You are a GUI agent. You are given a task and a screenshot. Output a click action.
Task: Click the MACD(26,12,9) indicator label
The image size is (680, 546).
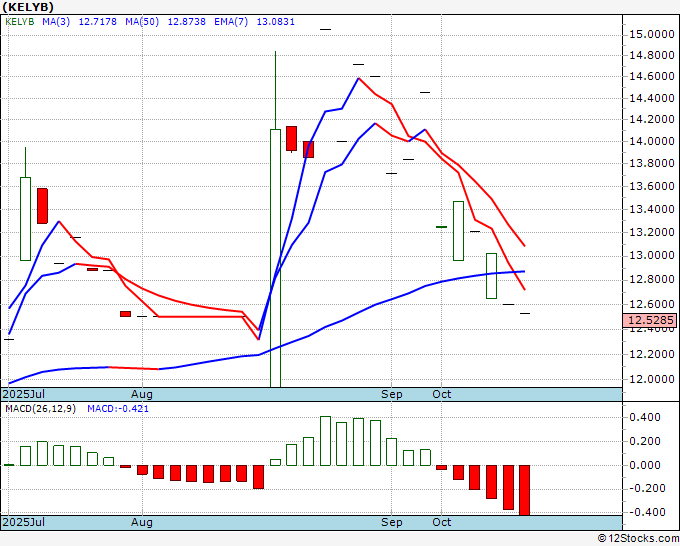[x=40, y=409]
